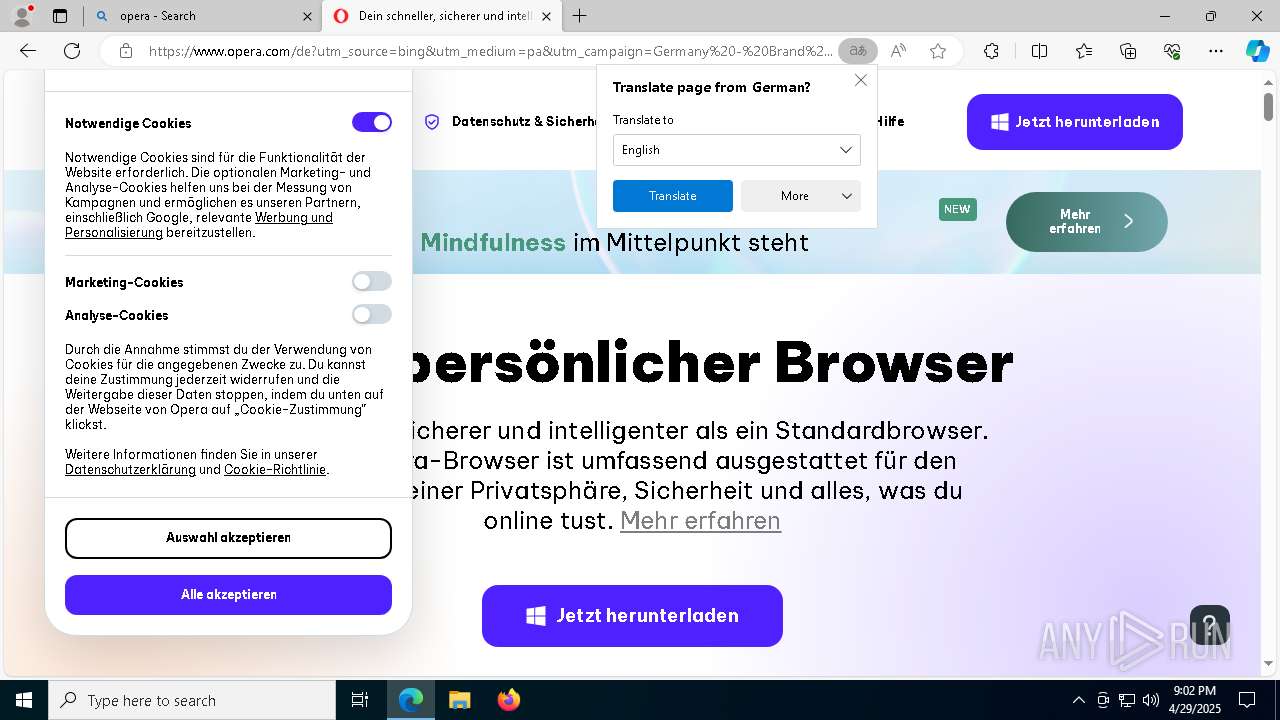Open the clock showing 9:02 PM
This screenshot has width=1280, height=720.
click(1194, 700)
